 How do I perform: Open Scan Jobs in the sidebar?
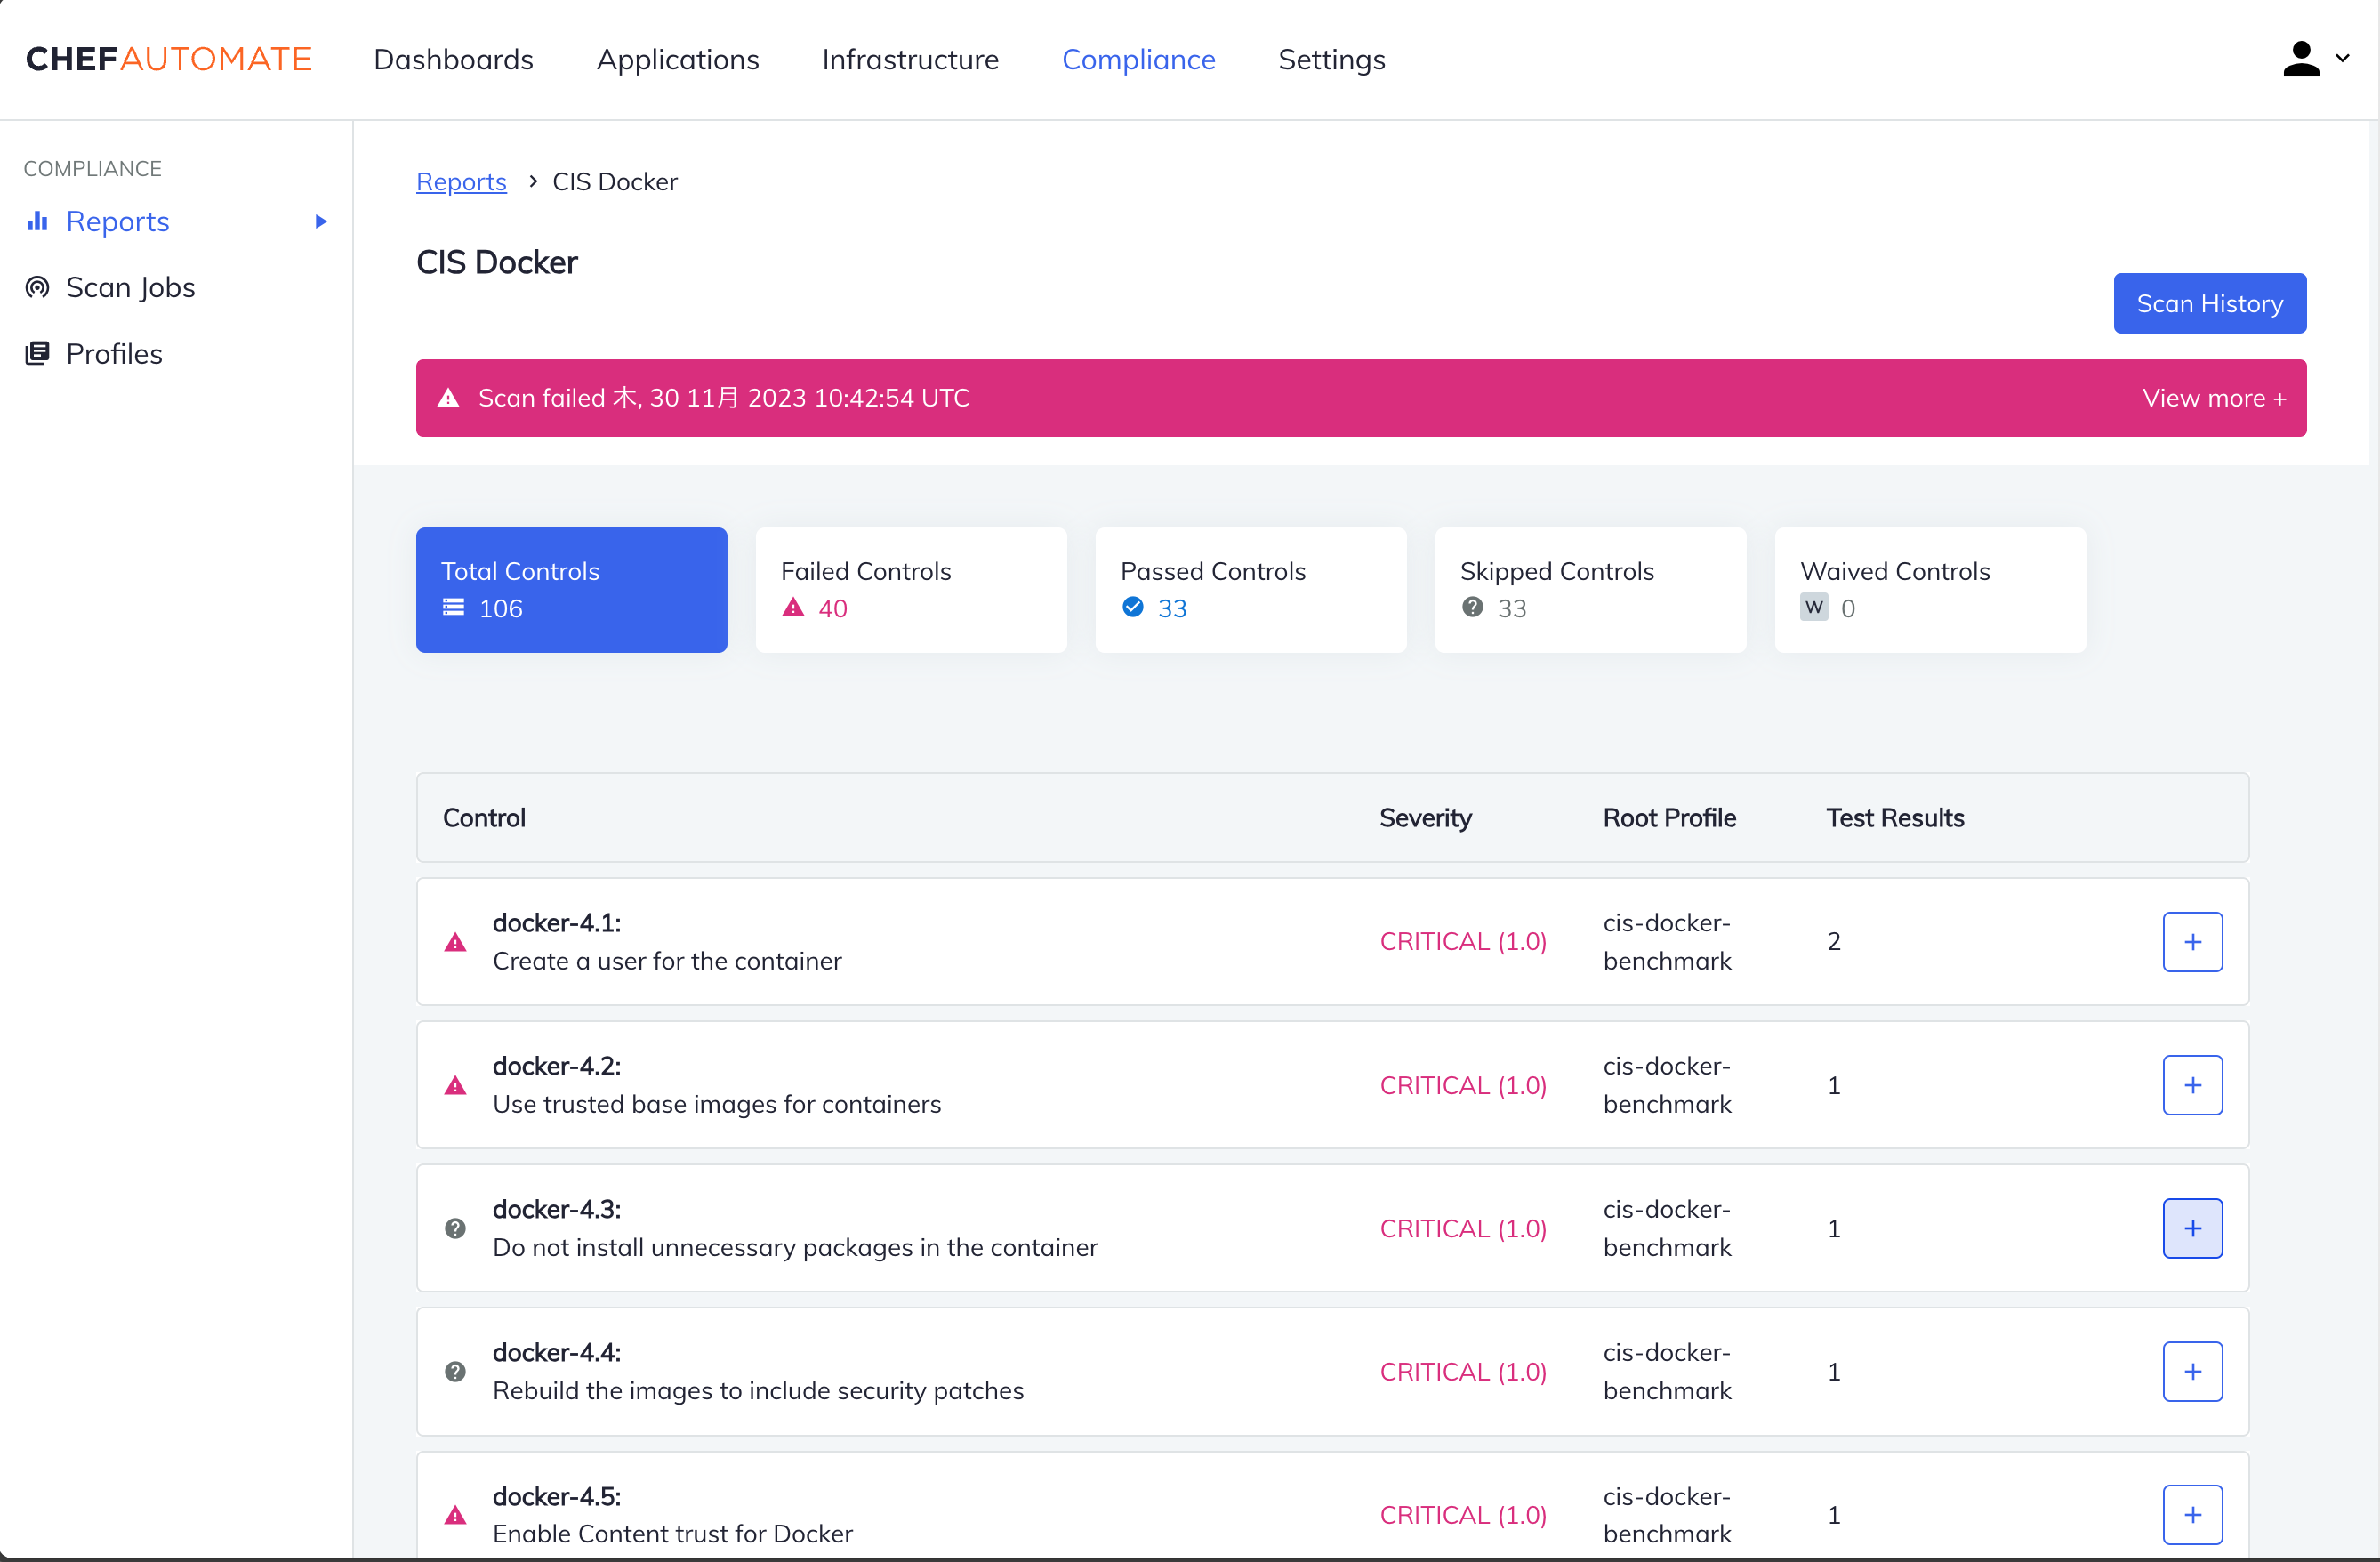pos(130,287)
